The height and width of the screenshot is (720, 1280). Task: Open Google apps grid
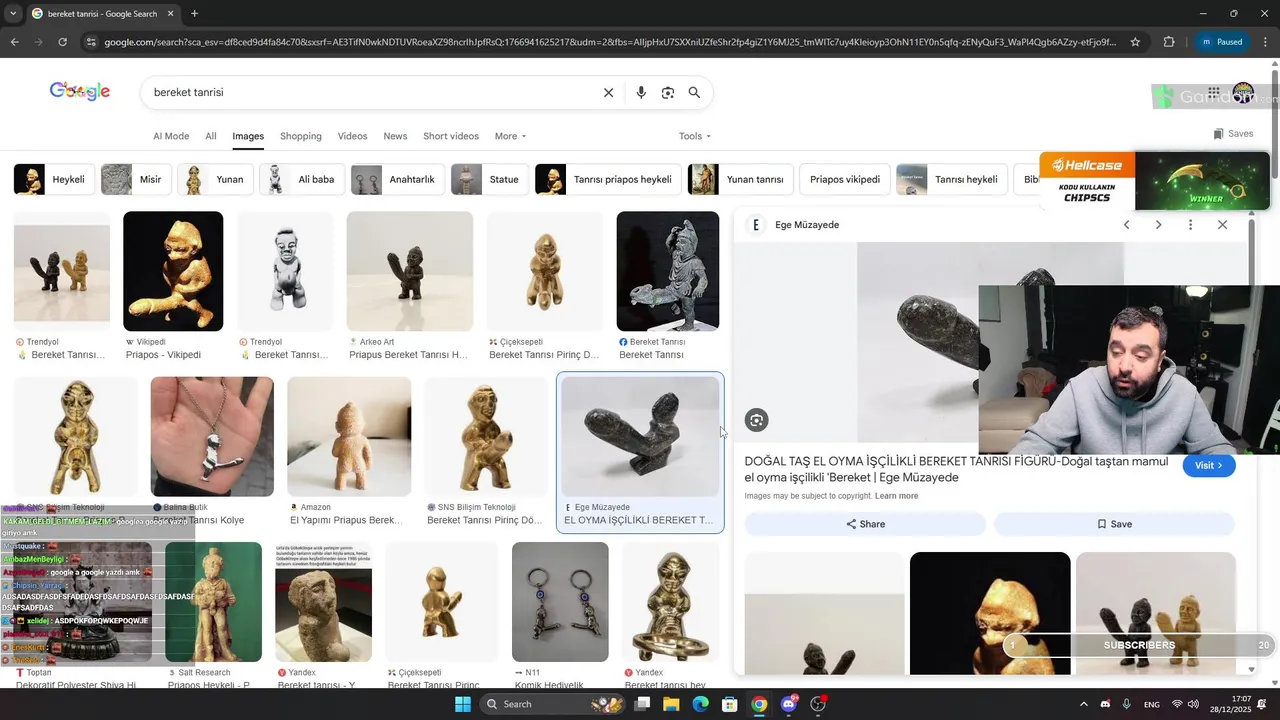(1213, 93)
